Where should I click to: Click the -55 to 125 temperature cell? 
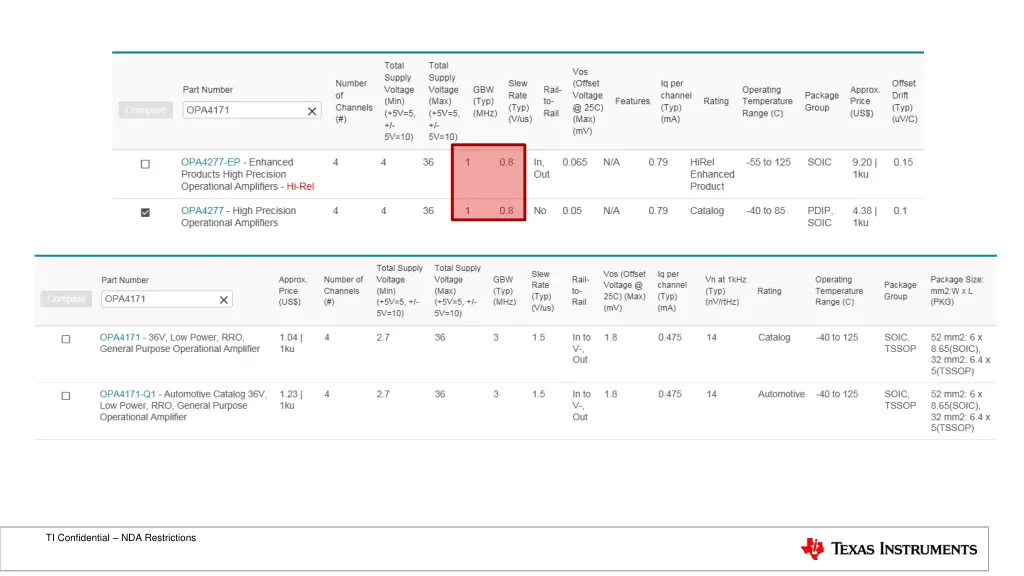pos(768,162)
